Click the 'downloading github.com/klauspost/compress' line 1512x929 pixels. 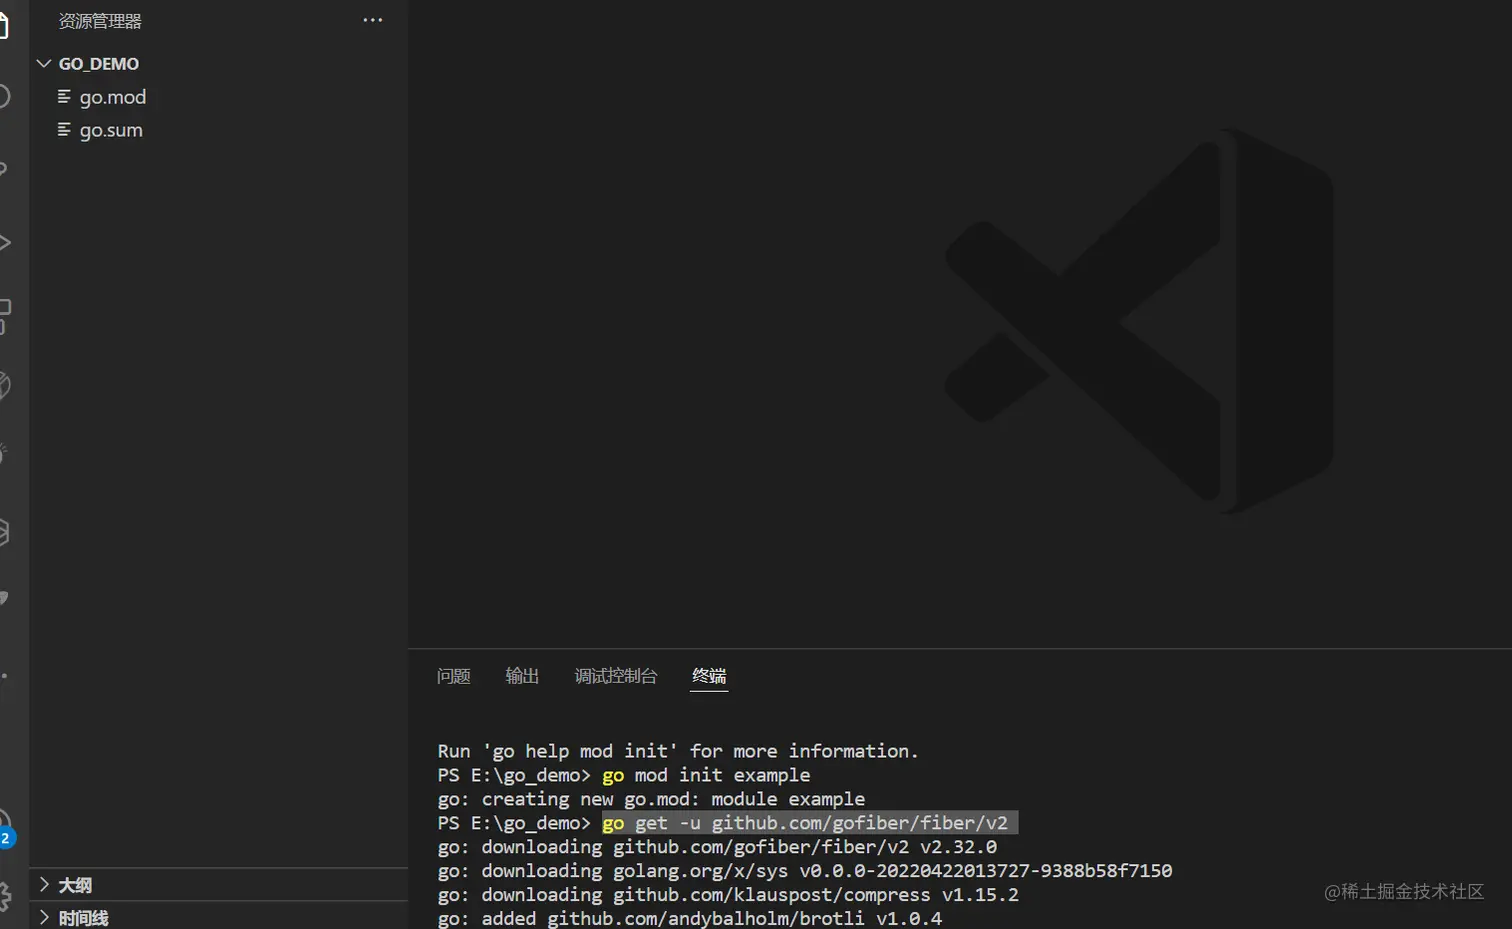point(728,895)
